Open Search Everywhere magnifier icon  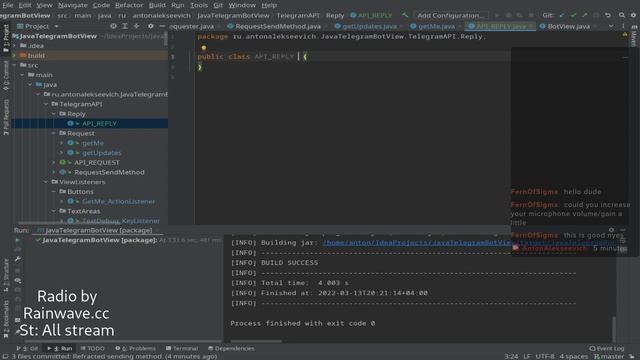(622, 15)
